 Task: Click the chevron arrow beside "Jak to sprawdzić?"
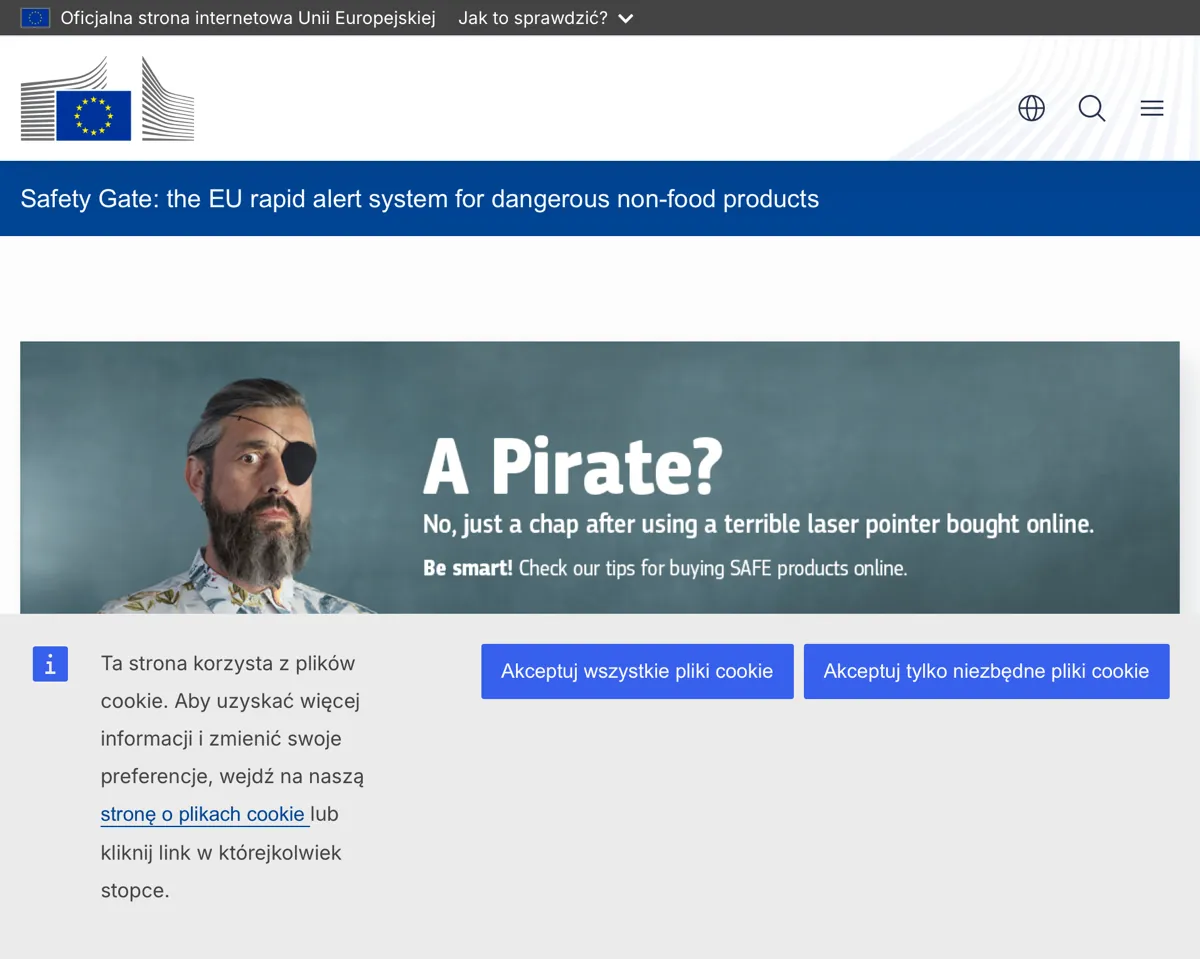pos(626,19)
